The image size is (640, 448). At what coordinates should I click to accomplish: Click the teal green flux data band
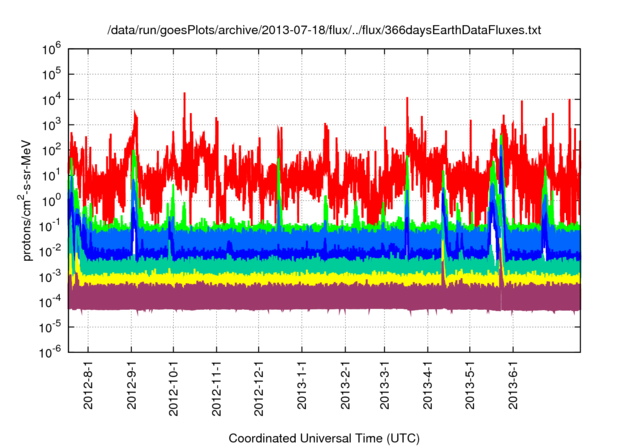click(x=324, y=266)
